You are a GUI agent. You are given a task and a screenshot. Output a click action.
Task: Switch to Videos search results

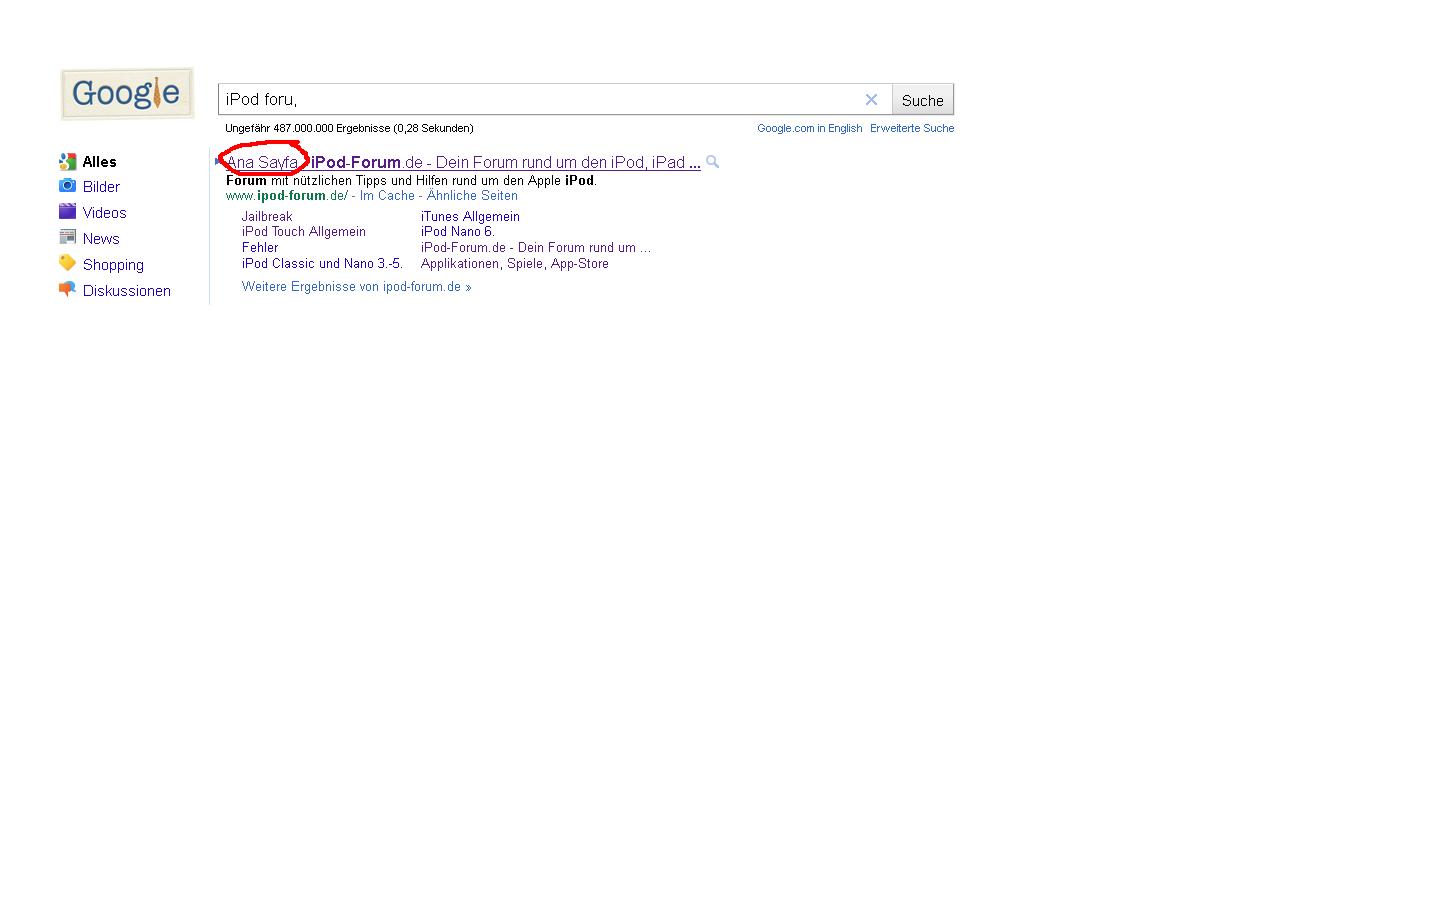click(x=104, y=213)
